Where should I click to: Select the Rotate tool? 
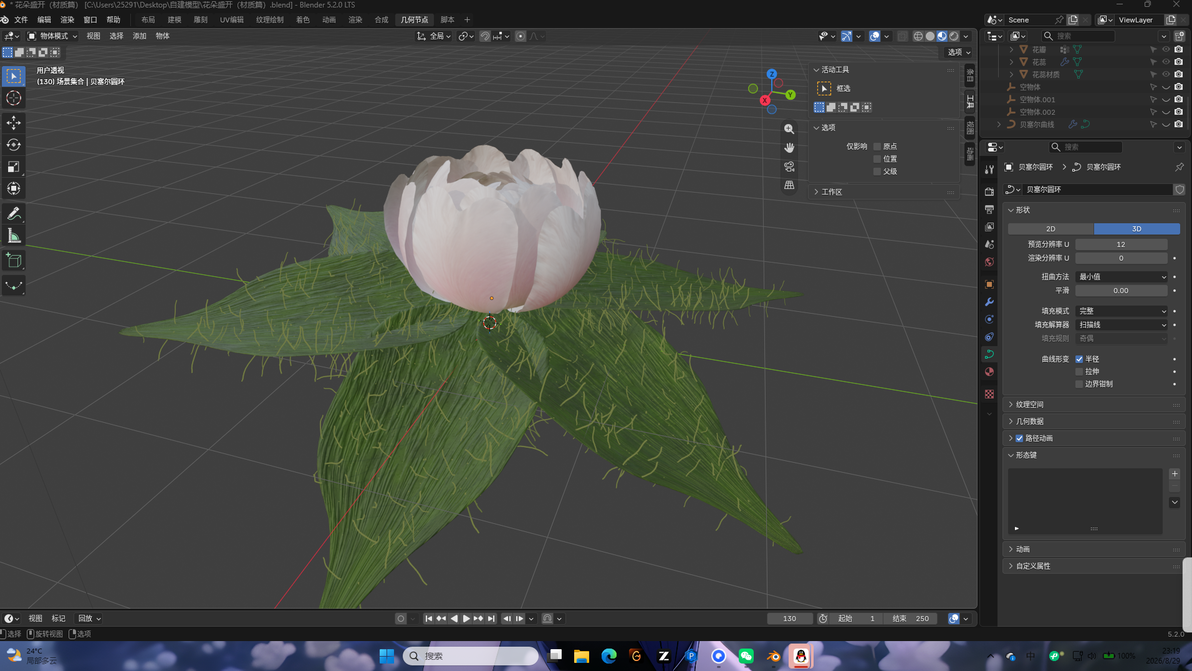(x=14, y=144)
